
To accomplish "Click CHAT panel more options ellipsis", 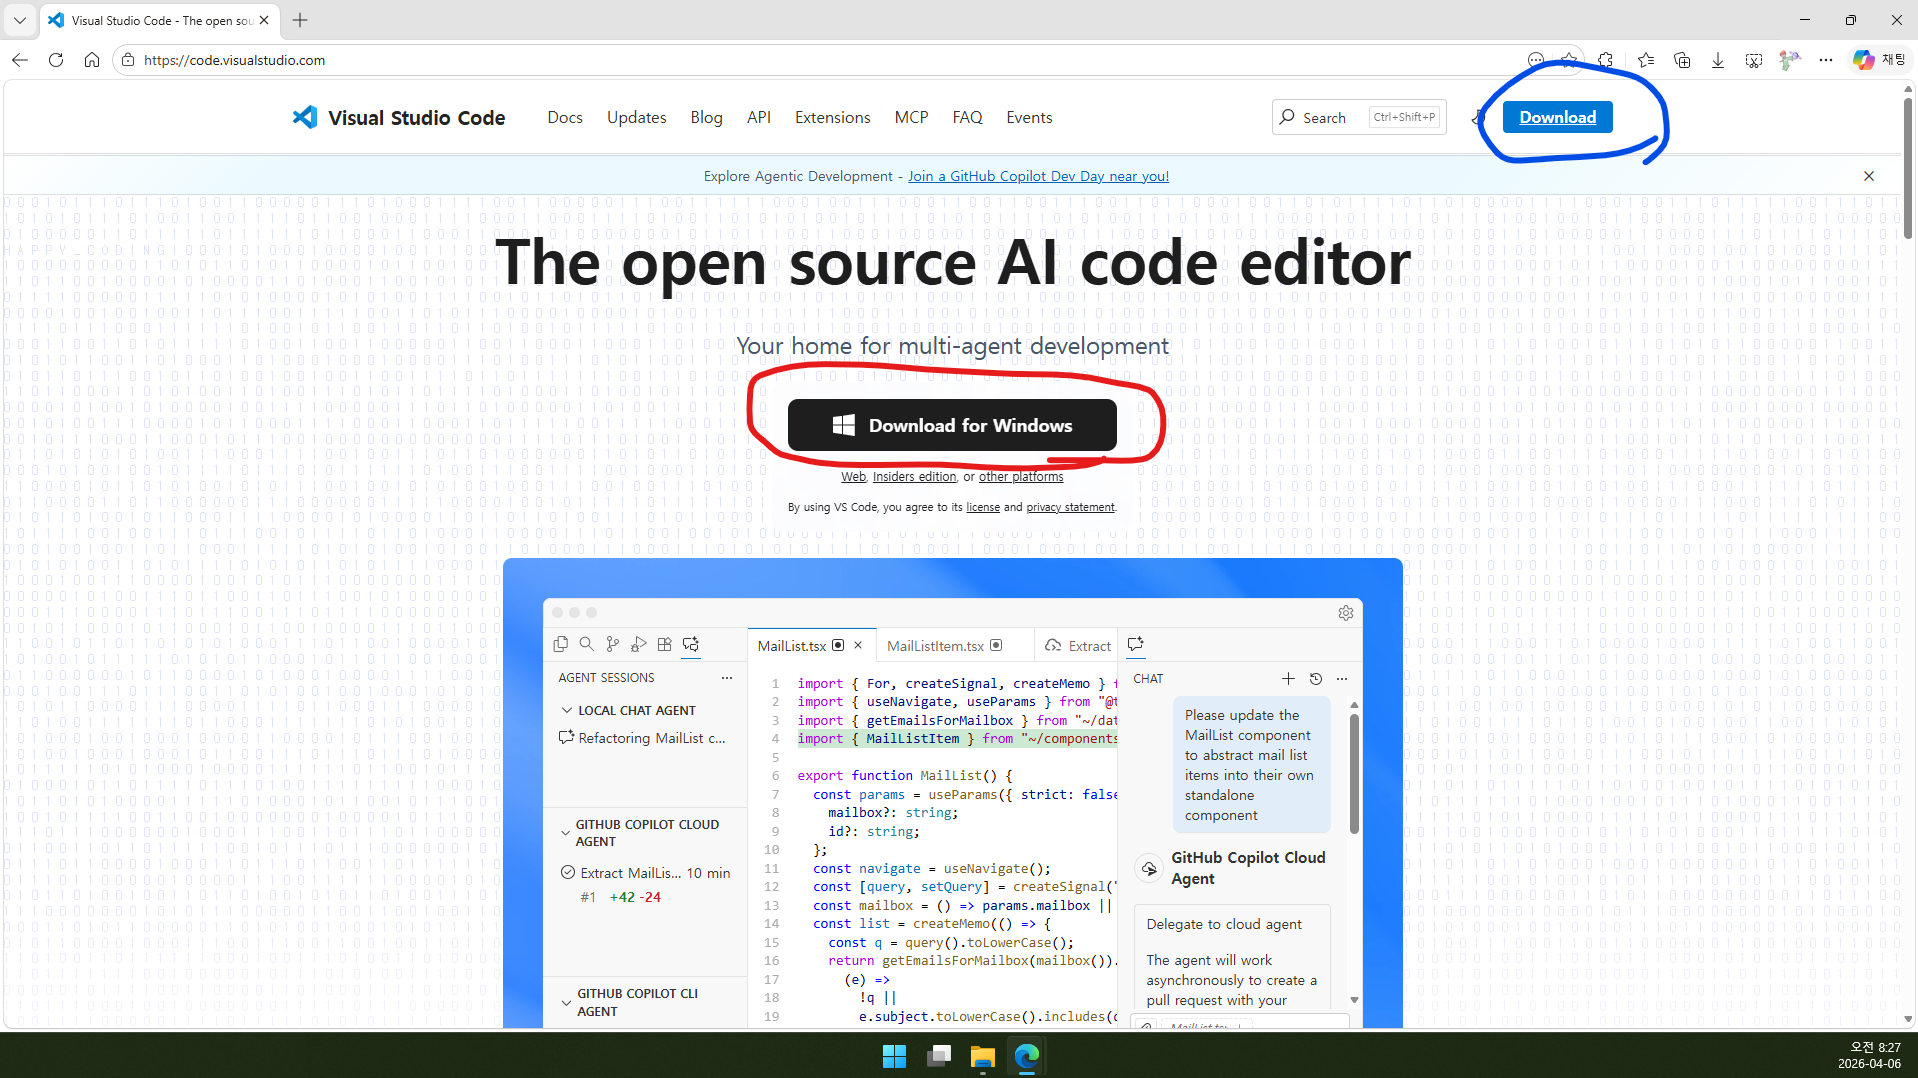I will pos(1342,679).
